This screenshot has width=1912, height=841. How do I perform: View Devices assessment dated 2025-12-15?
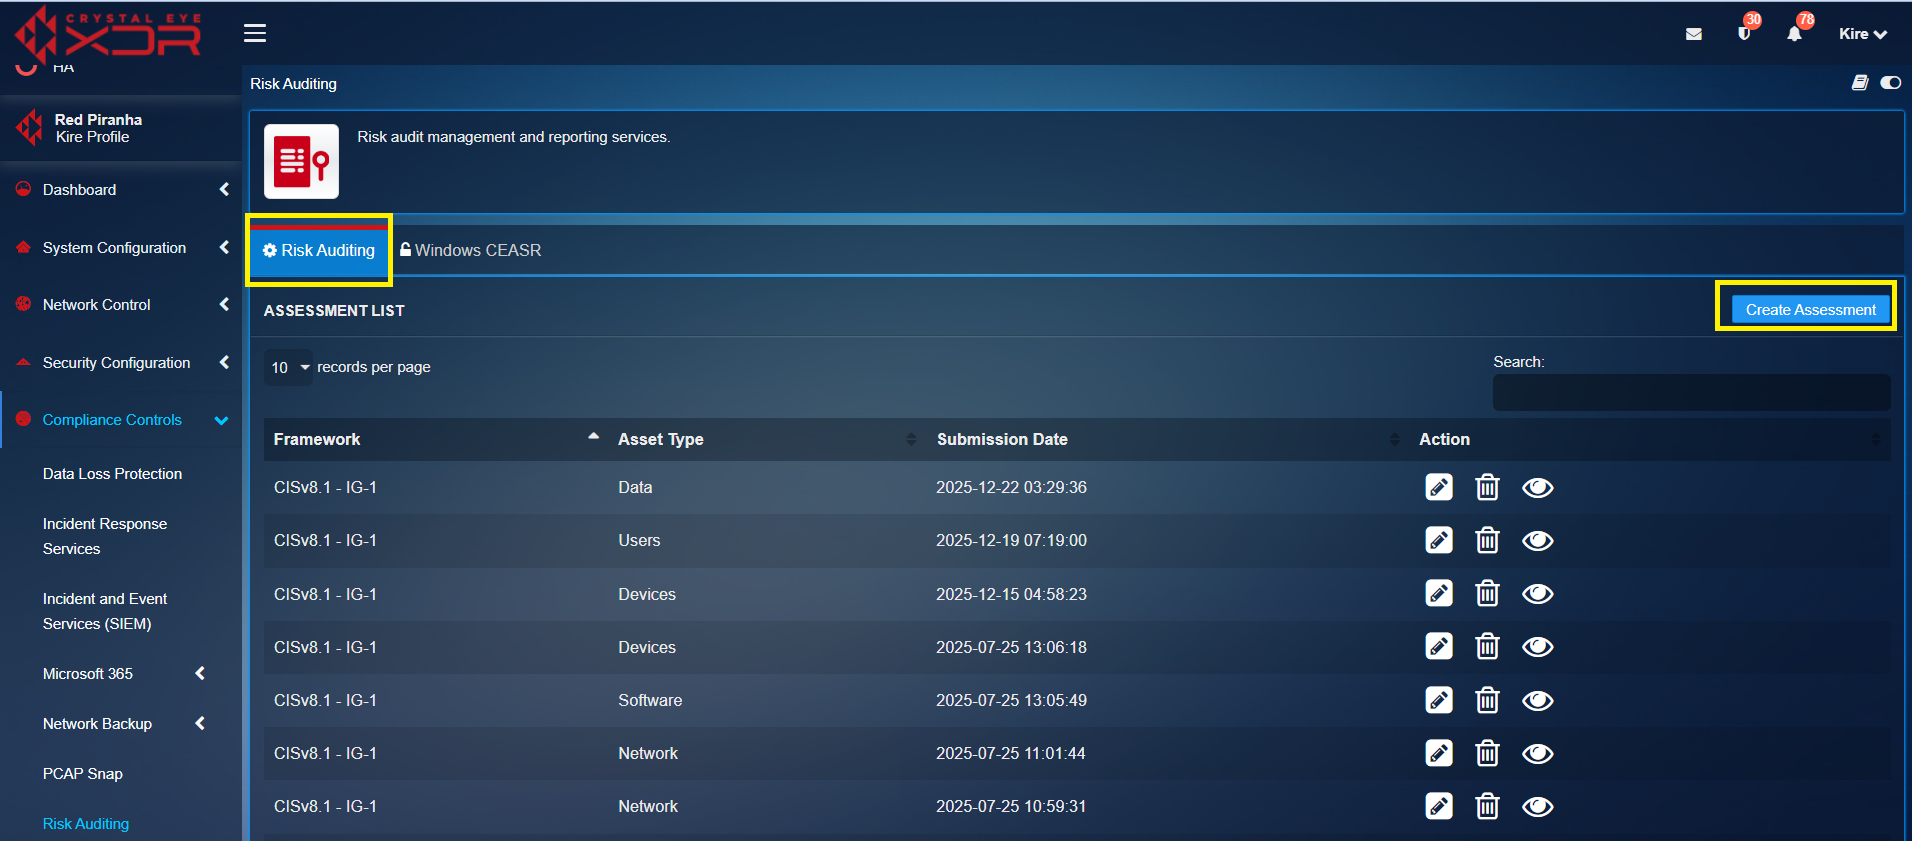1537,594
